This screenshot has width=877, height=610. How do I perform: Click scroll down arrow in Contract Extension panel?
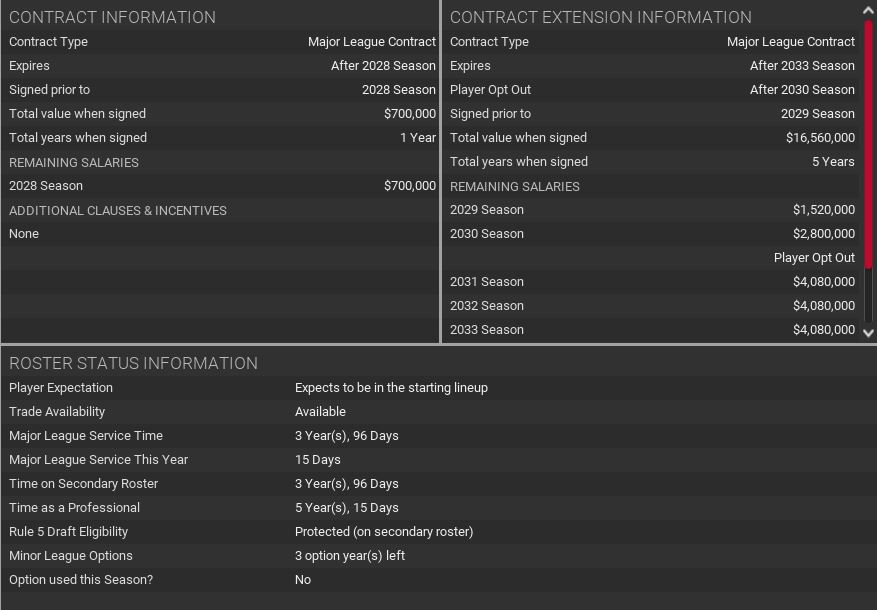(x=868, y=333)
